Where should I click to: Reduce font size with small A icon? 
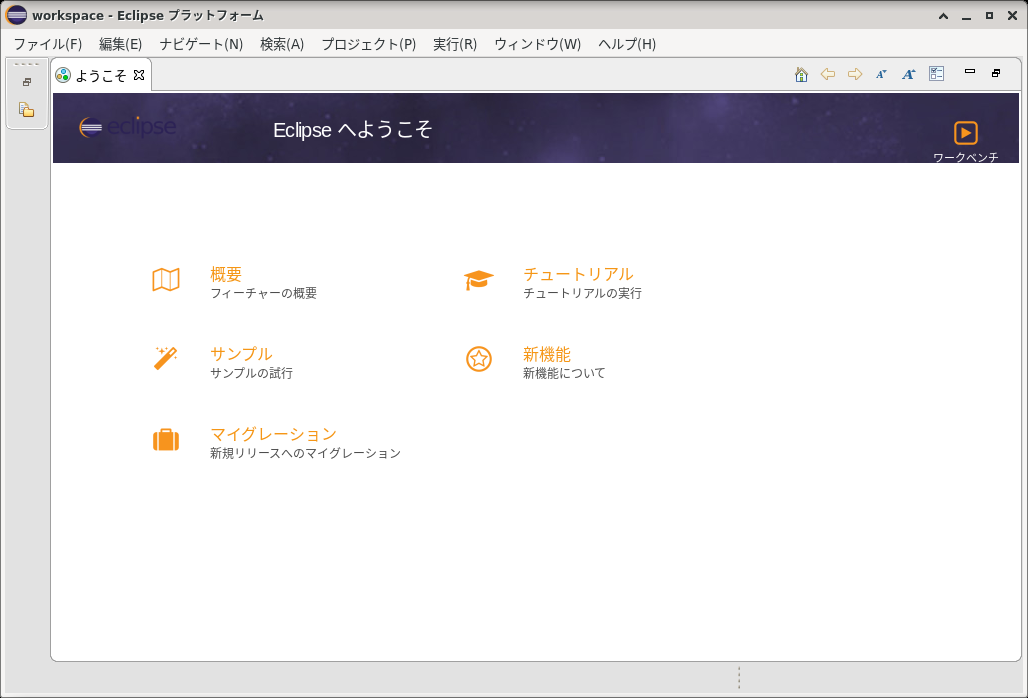(881, 74)
